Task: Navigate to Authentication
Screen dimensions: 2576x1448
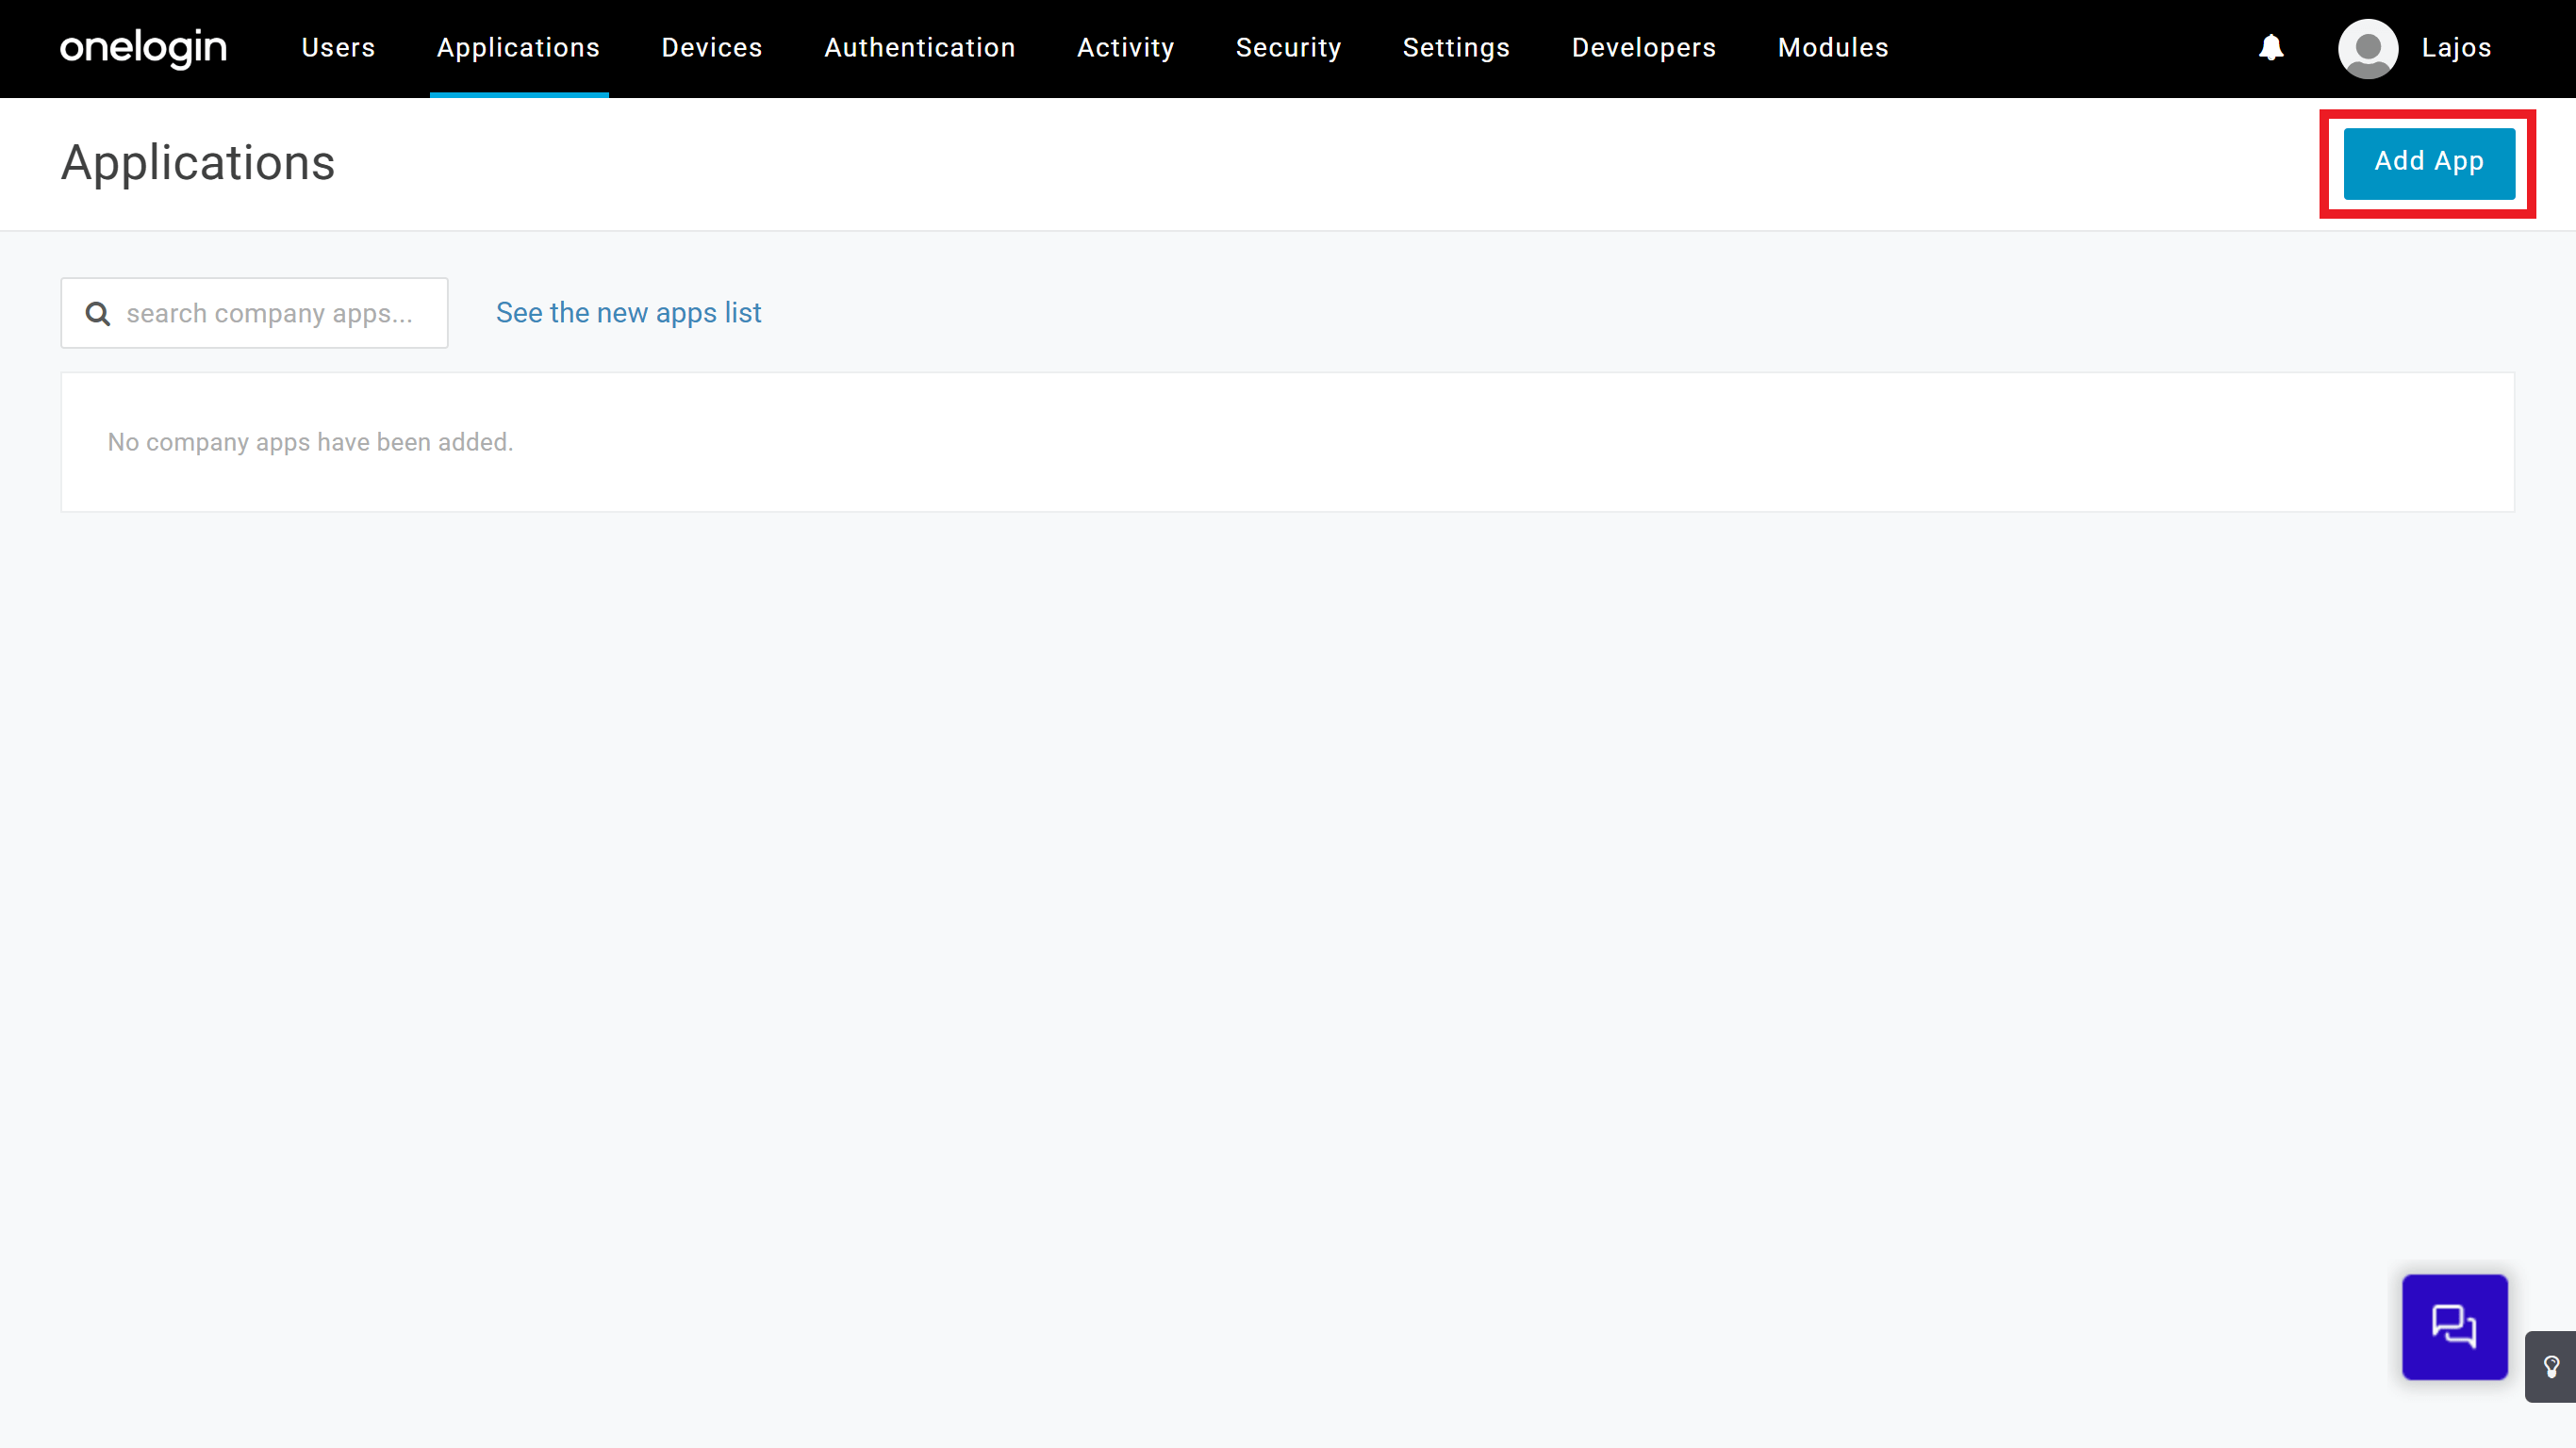Action: coord(919,48)
